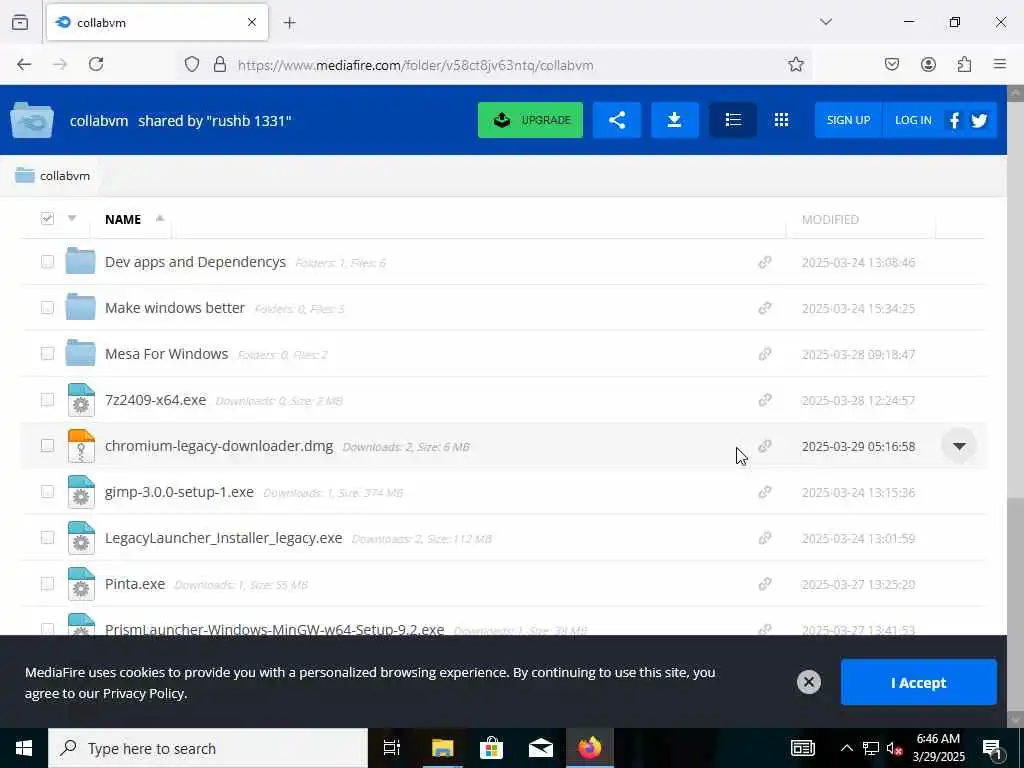The image size is (1024, 768).
Task: Copy link for Make windows better
Action: (765, 308)
